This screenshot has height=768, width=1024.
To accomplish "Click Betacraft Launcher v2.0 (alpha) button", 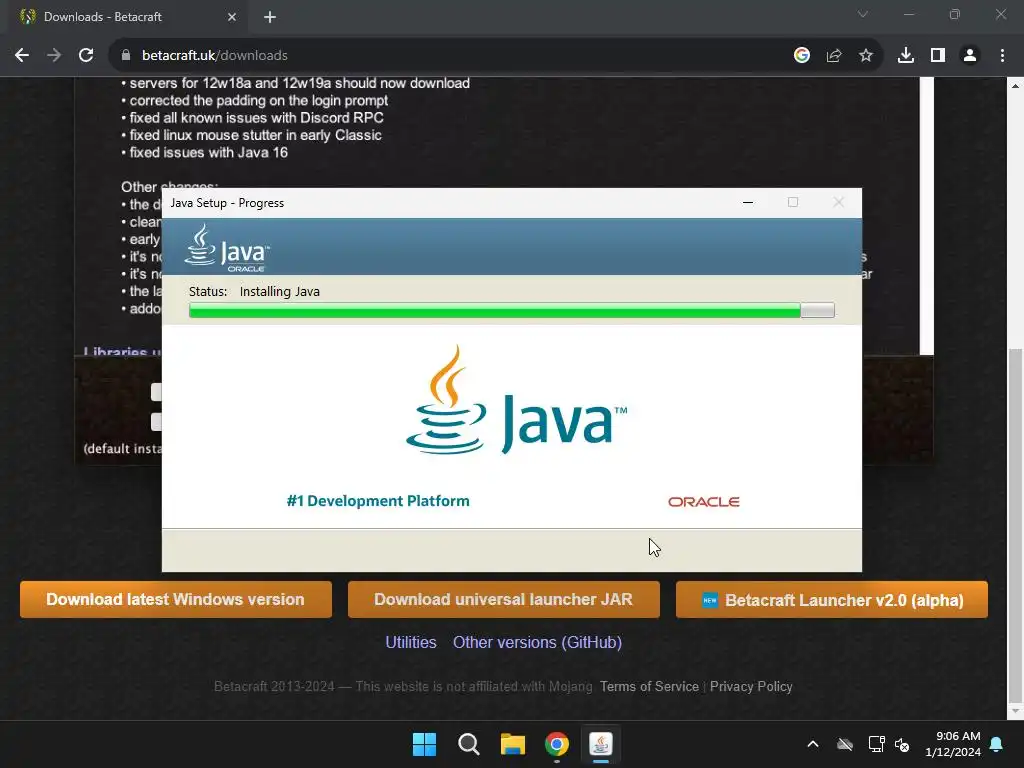I will tap(831, 600).
